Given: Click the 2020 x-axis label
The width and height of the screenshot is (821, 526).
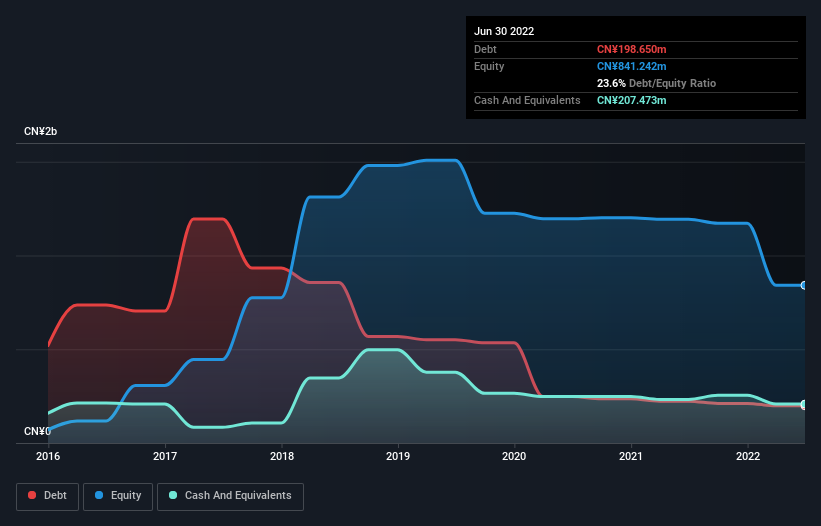Looking at the screenshot, I should click(x=514, y=456).
